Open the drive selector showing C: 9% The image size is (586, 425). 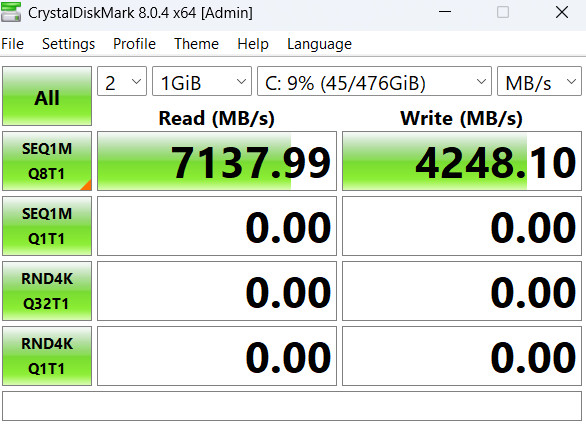click(374, 81)
